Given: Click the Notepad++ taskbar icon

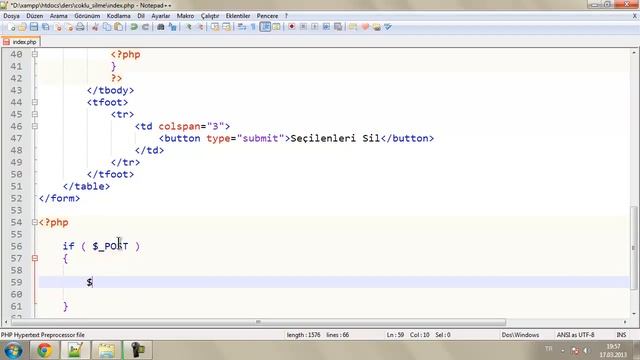Looking at the screenshot, I should click(x=76, y=350).
